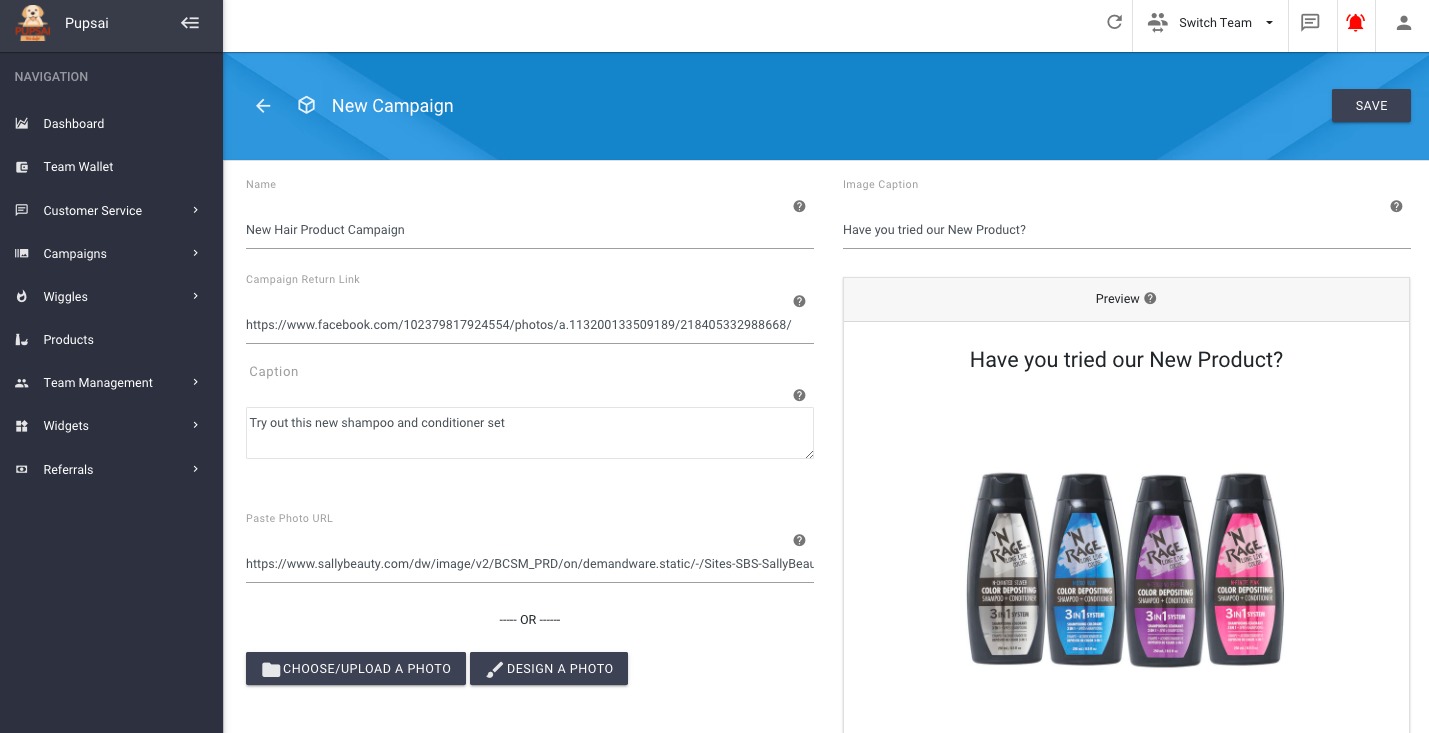Go to Dashboard in the sidebar
This screenshot has height=733, width=1429.
(73, 124)
